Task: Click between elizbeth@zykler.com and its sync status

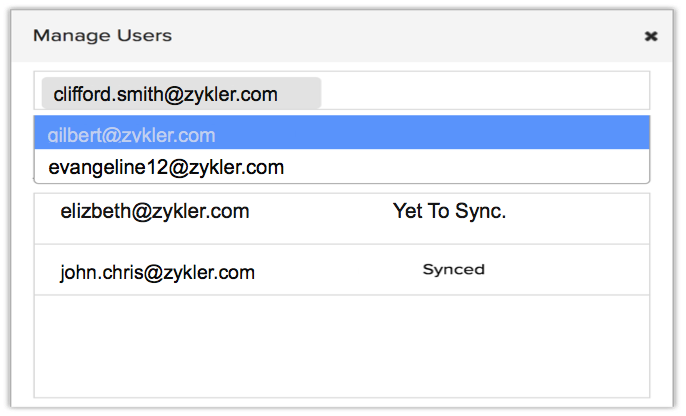Action: (x=320, y=211)
